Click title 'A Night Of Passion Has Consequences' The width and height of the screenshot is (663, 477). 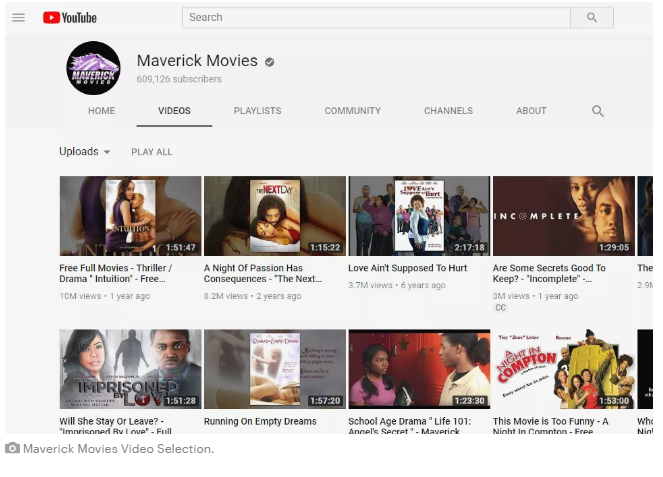coord(263,274)
